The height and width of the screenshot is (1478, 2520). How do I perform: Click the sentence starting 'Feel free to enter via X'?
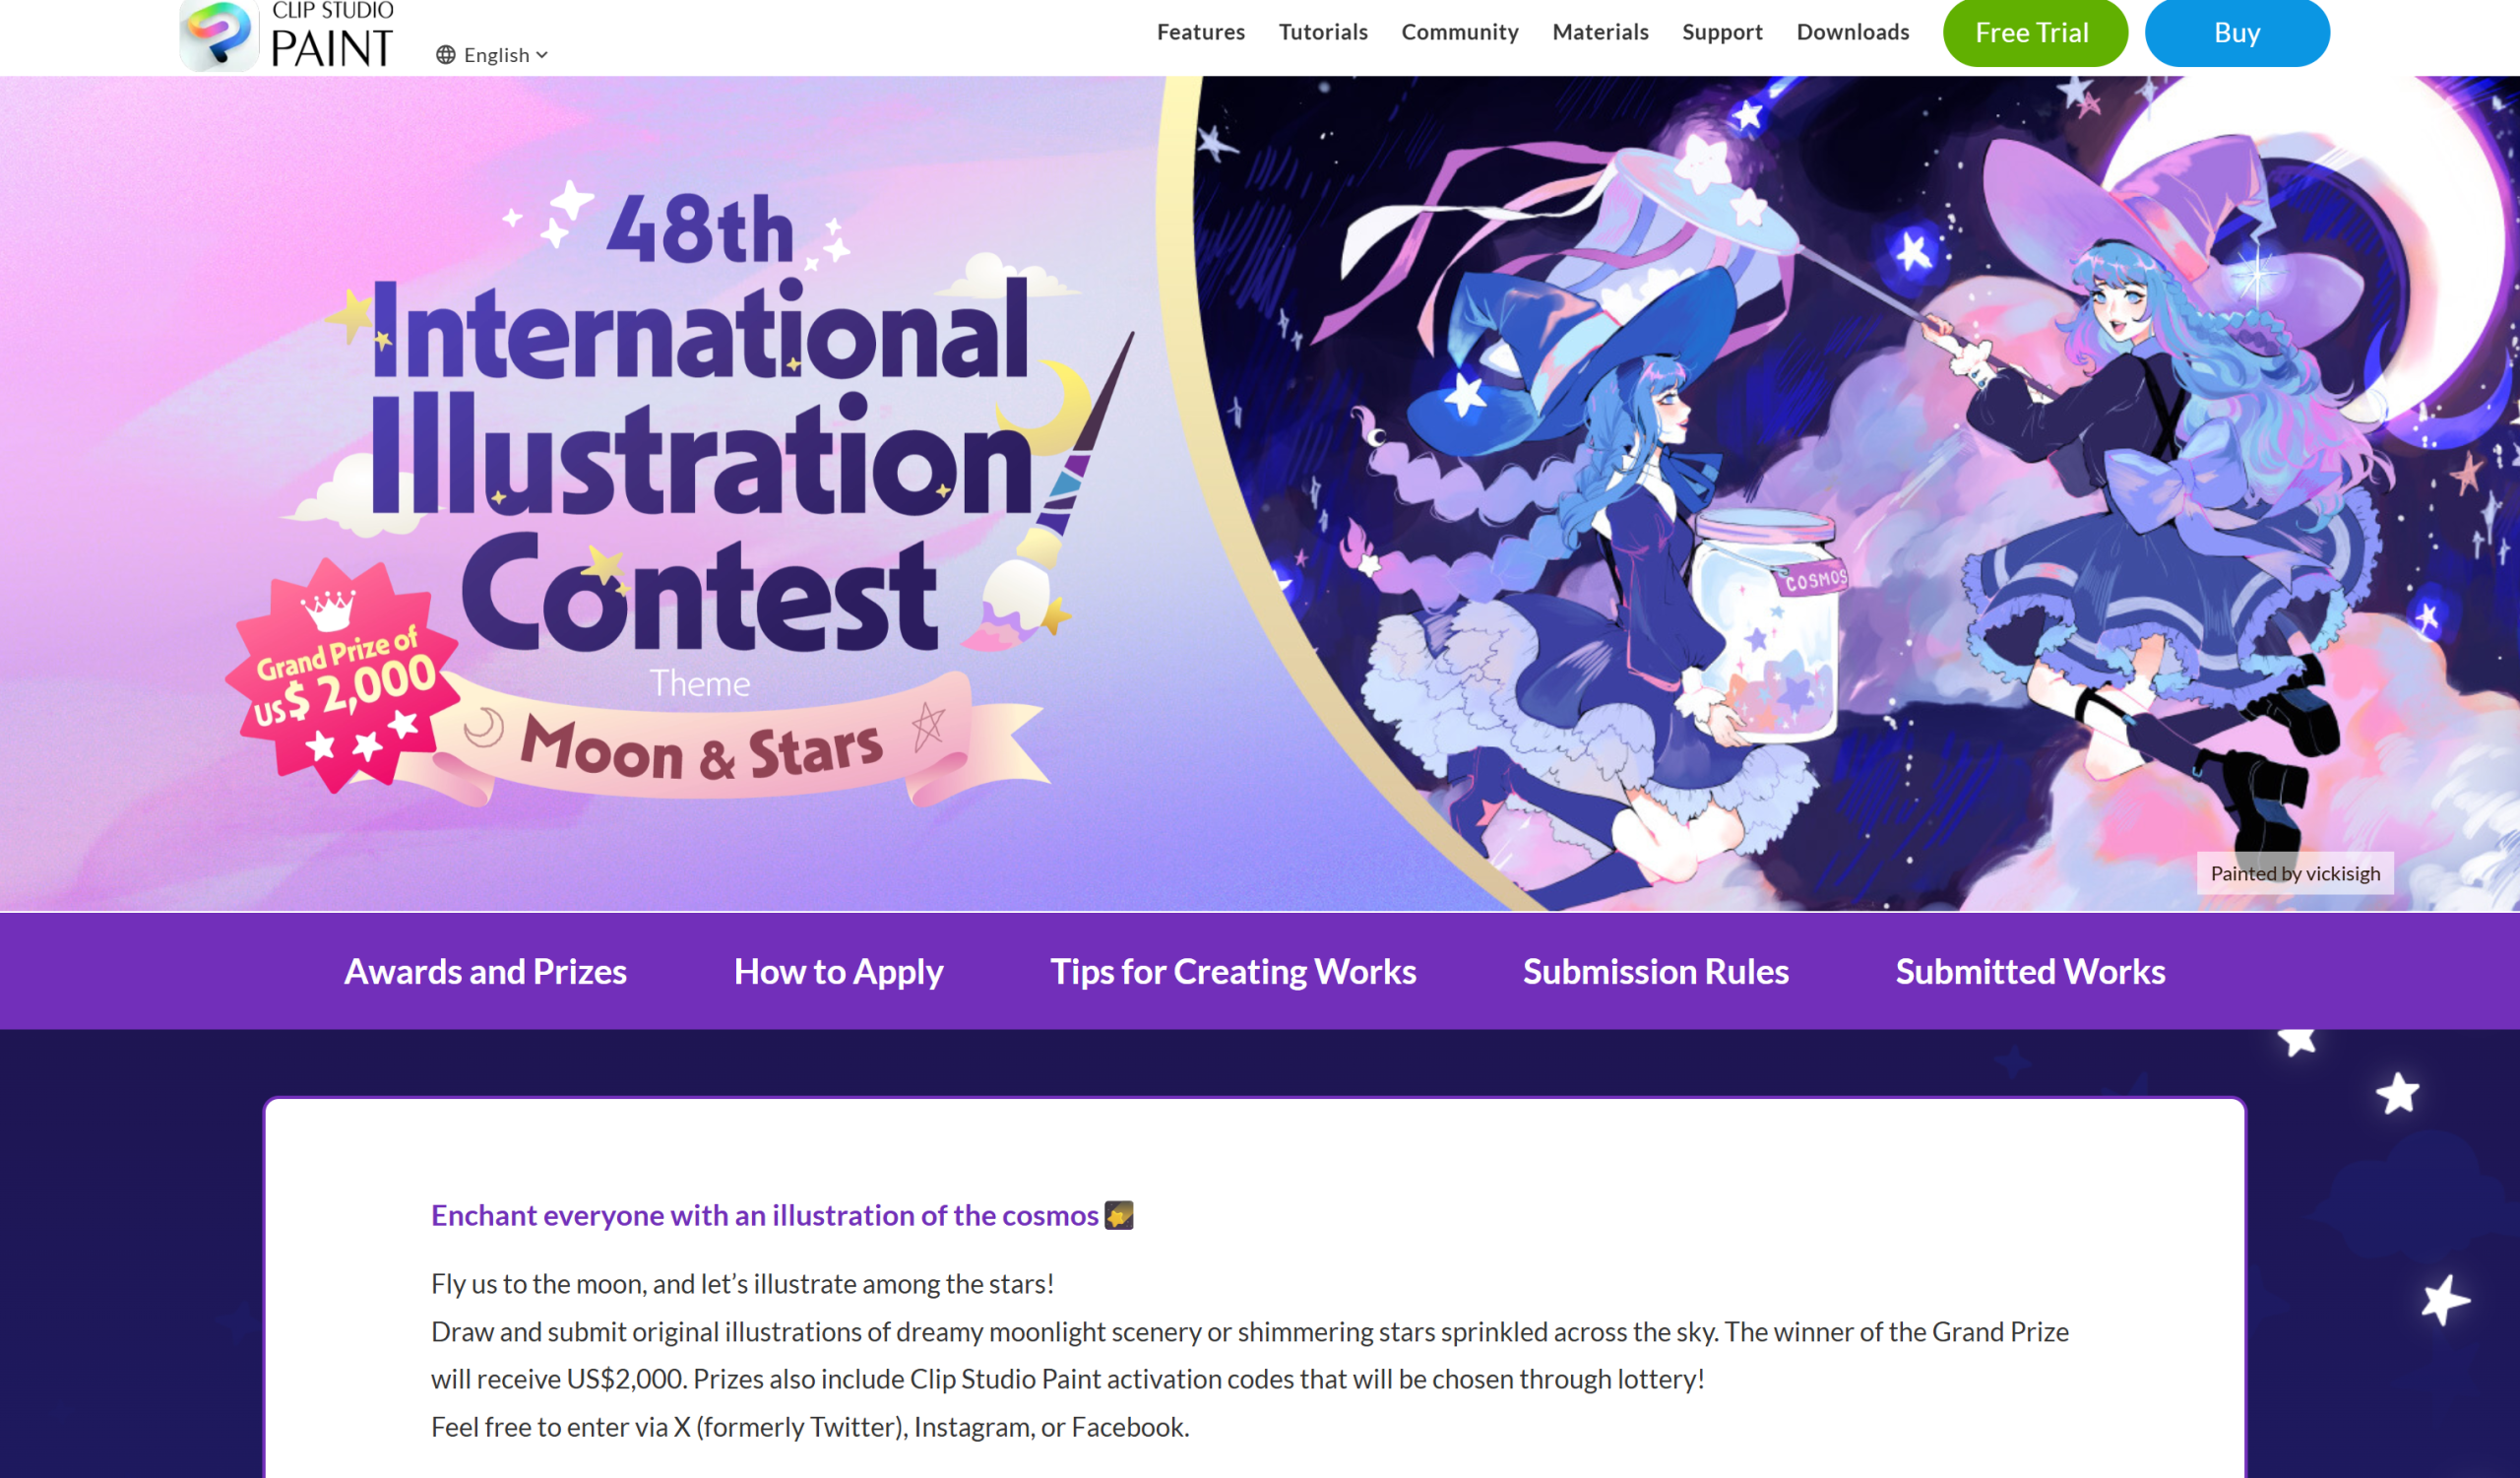pyautogui.click(x=810, y=1427)
